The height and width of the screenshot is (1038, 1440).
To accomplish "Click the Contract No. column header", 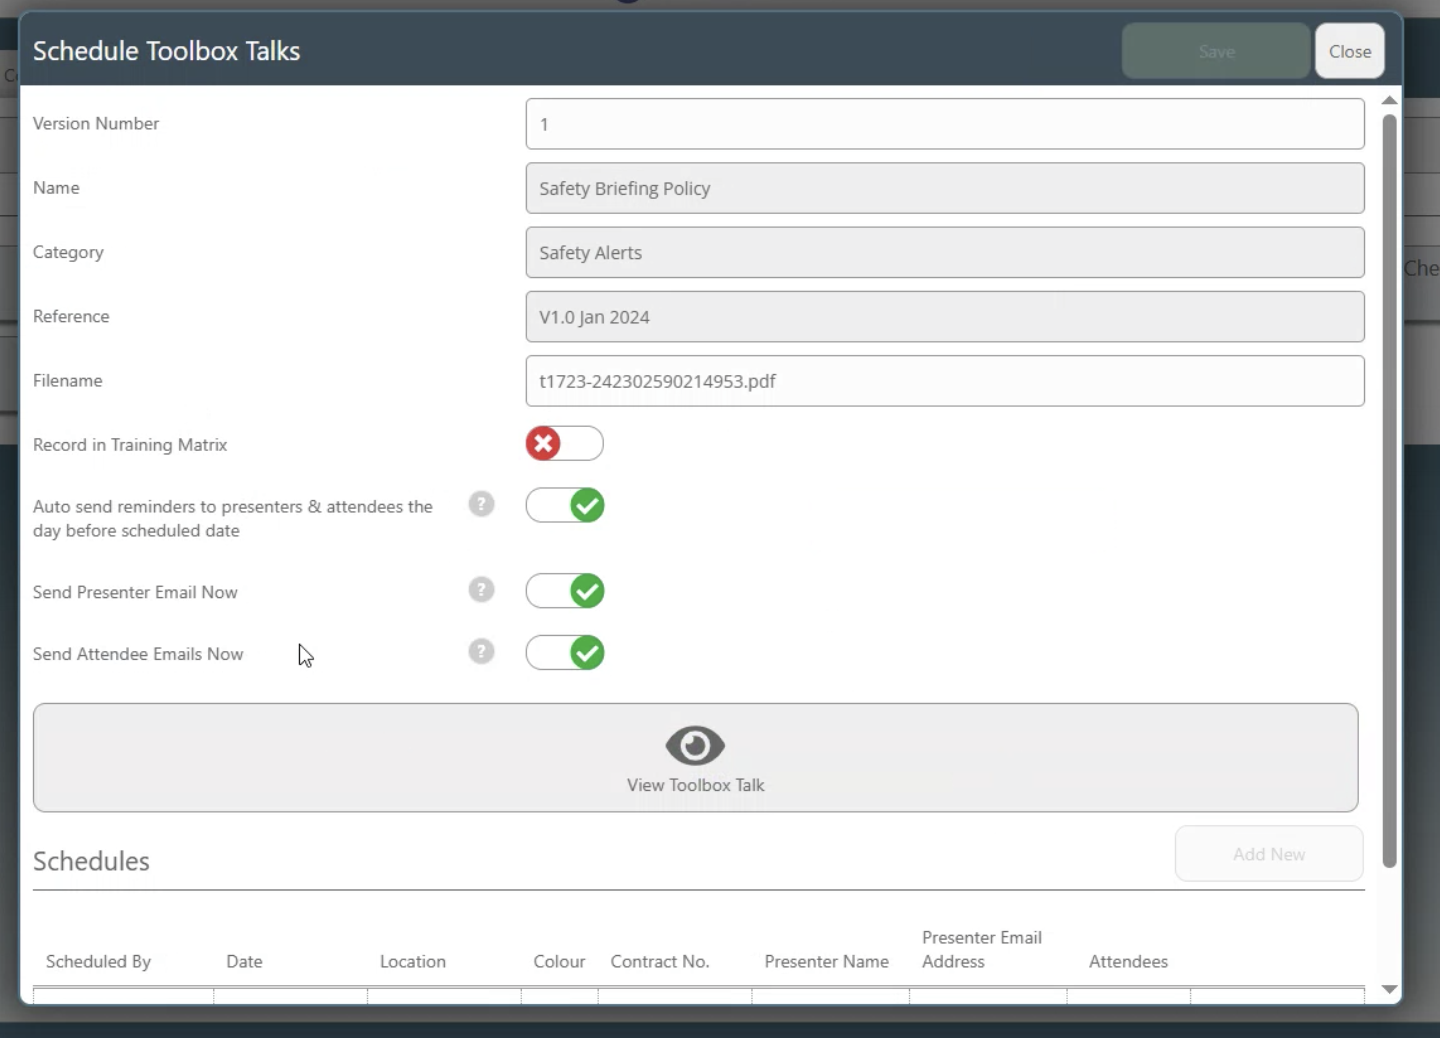I will pos(660,961).
